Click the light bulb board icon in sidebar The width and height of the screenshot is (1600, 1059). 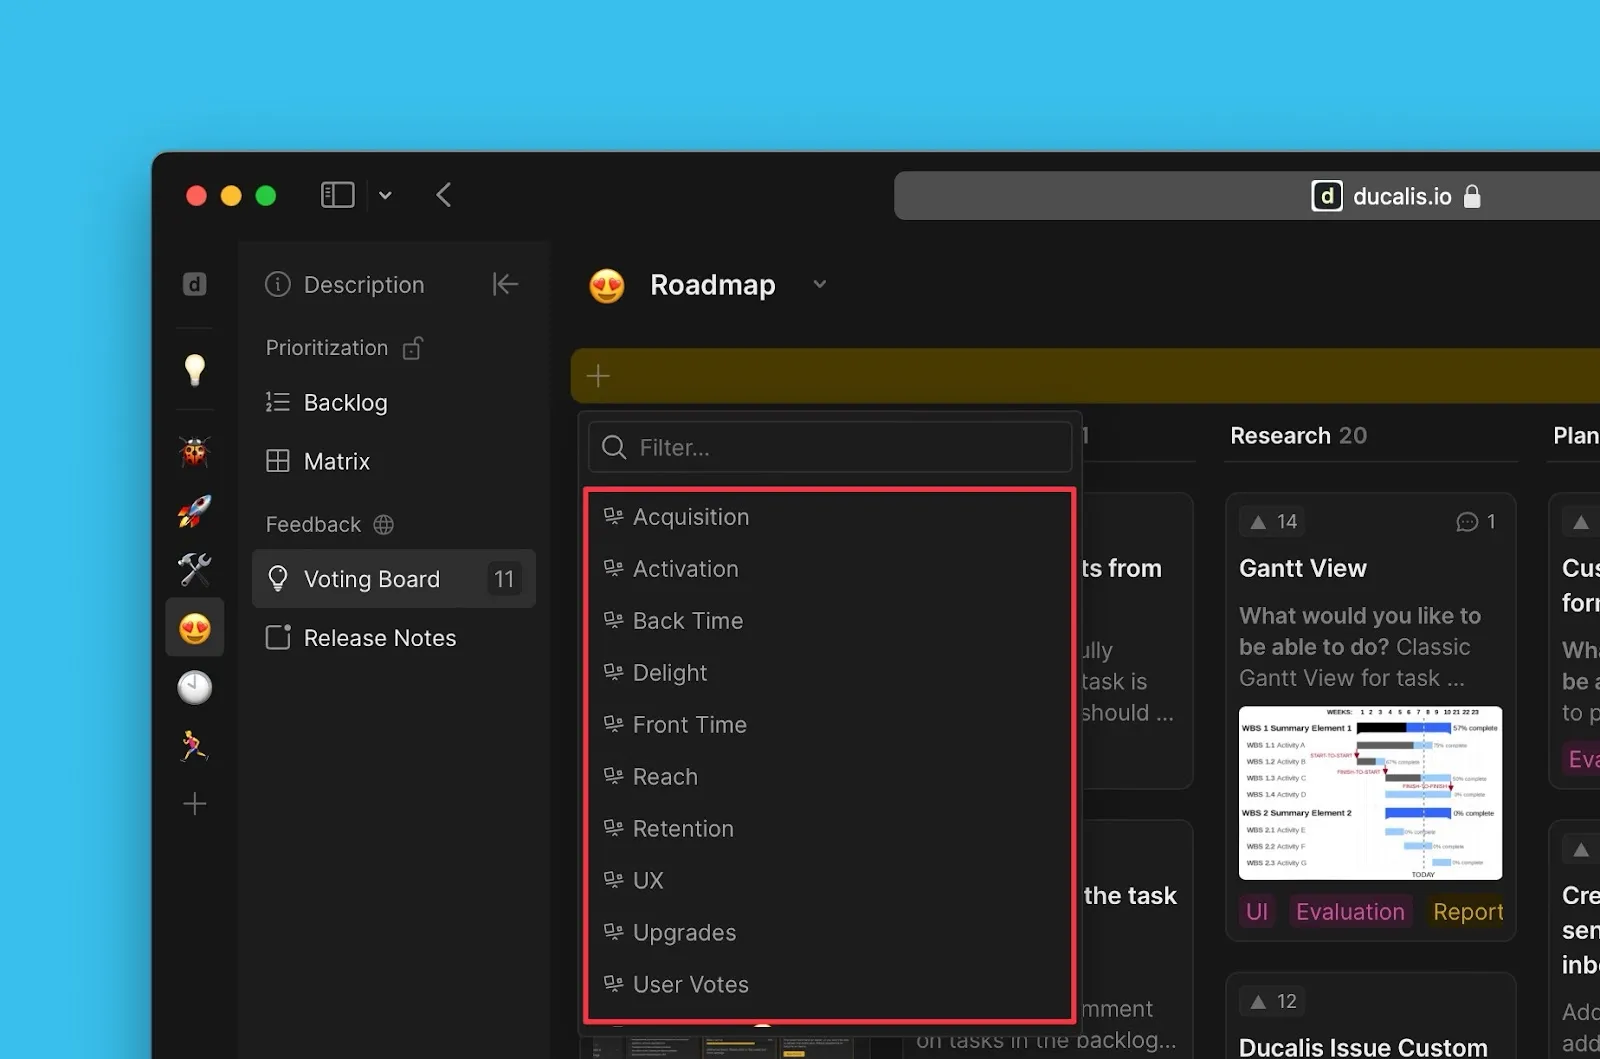click(195, 370)
